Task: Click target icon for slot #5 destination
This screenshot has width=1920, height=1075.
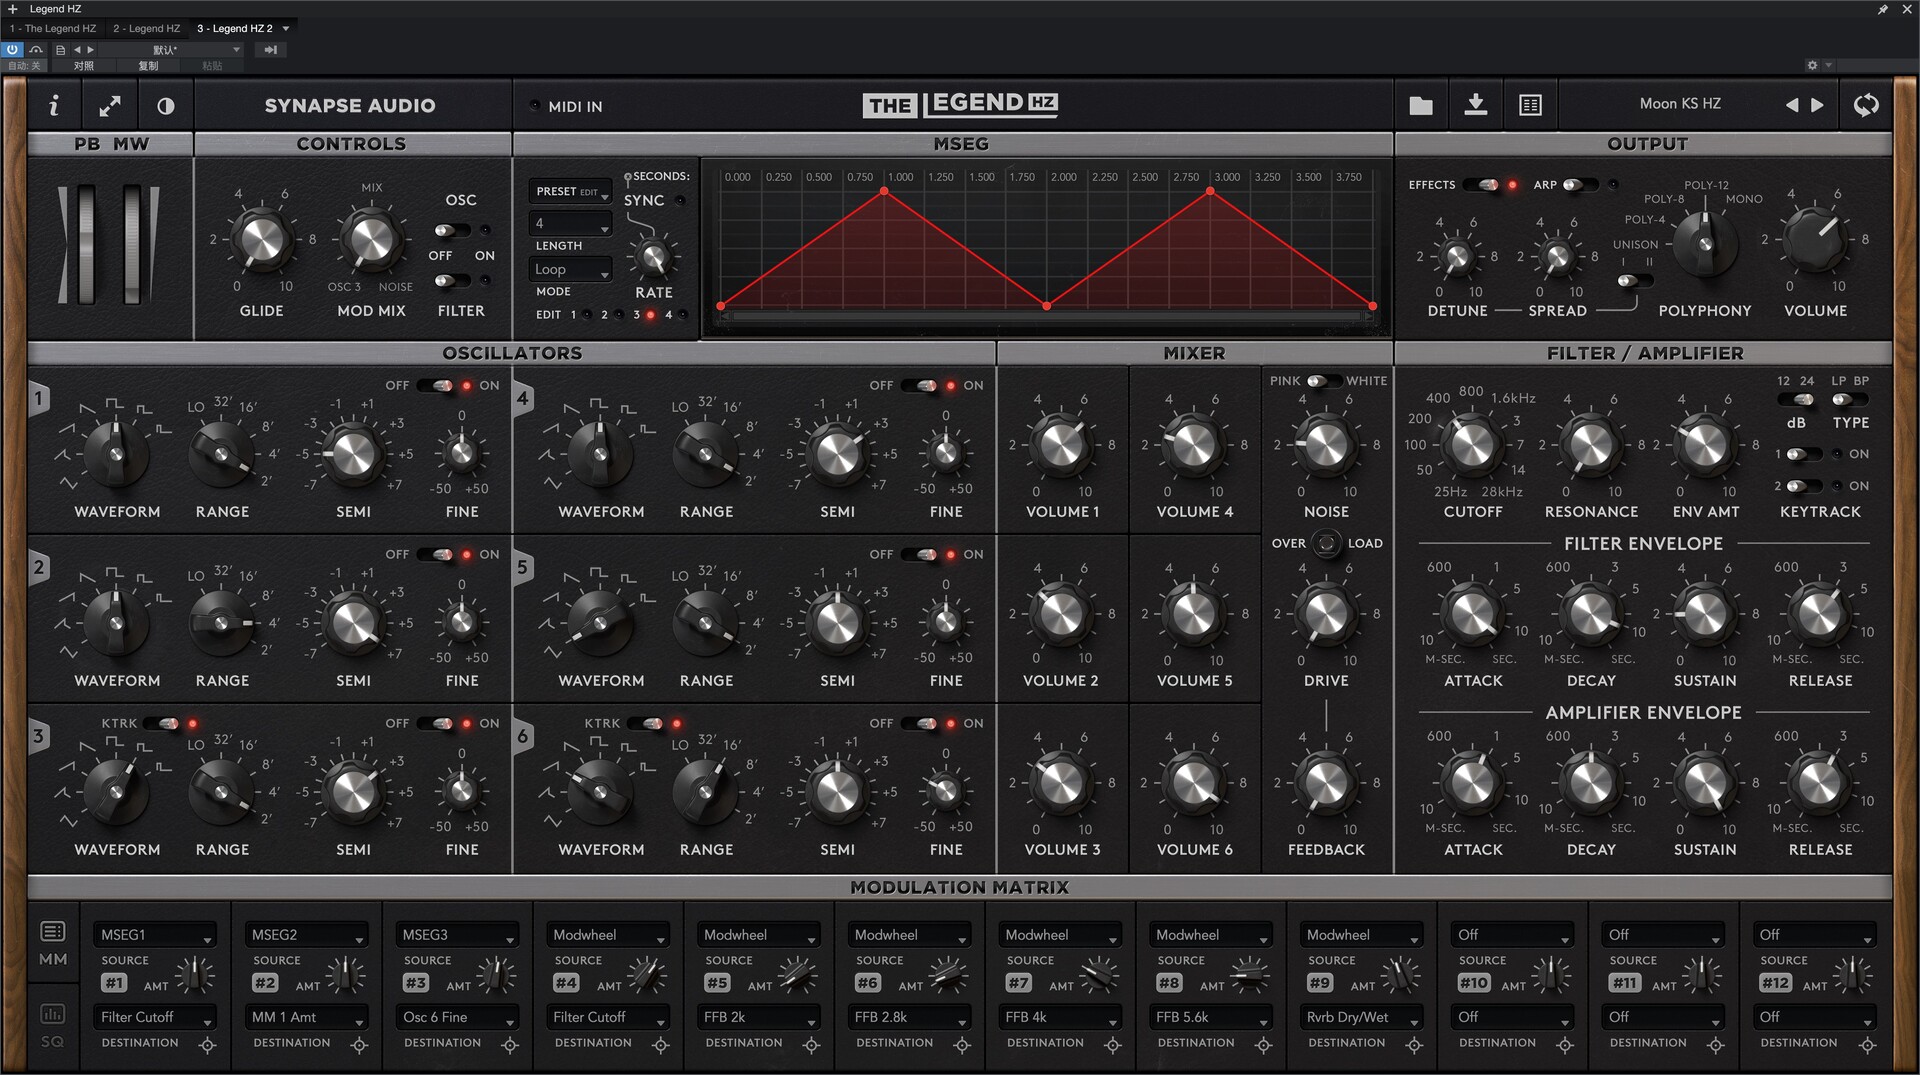Action: 811,1045
